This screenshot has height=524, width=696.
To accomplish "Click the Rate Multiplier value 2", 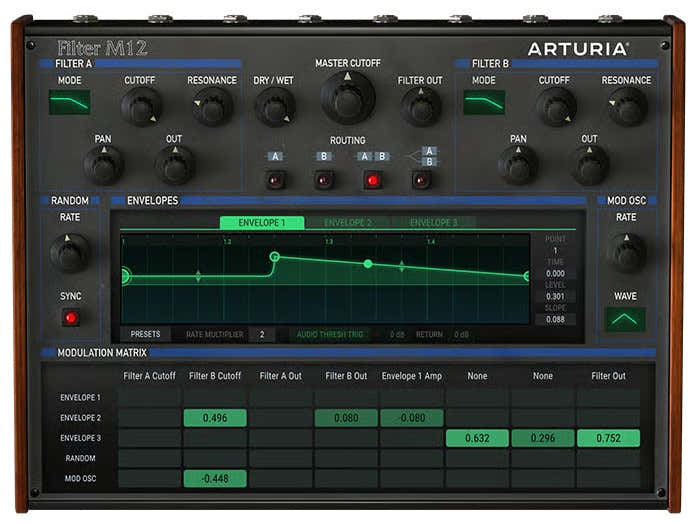I will (x=262, y=335).
